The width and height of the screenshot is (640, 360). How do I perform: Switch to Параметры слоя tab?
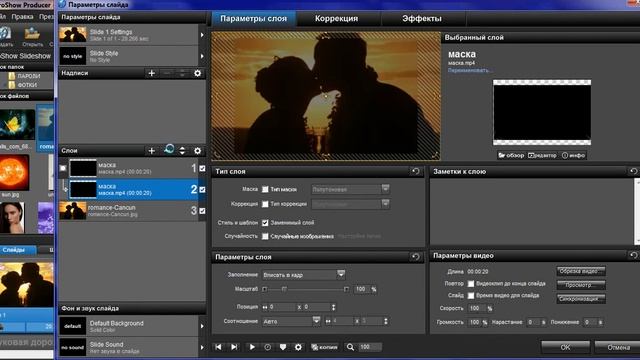click(x=253, y=18)
